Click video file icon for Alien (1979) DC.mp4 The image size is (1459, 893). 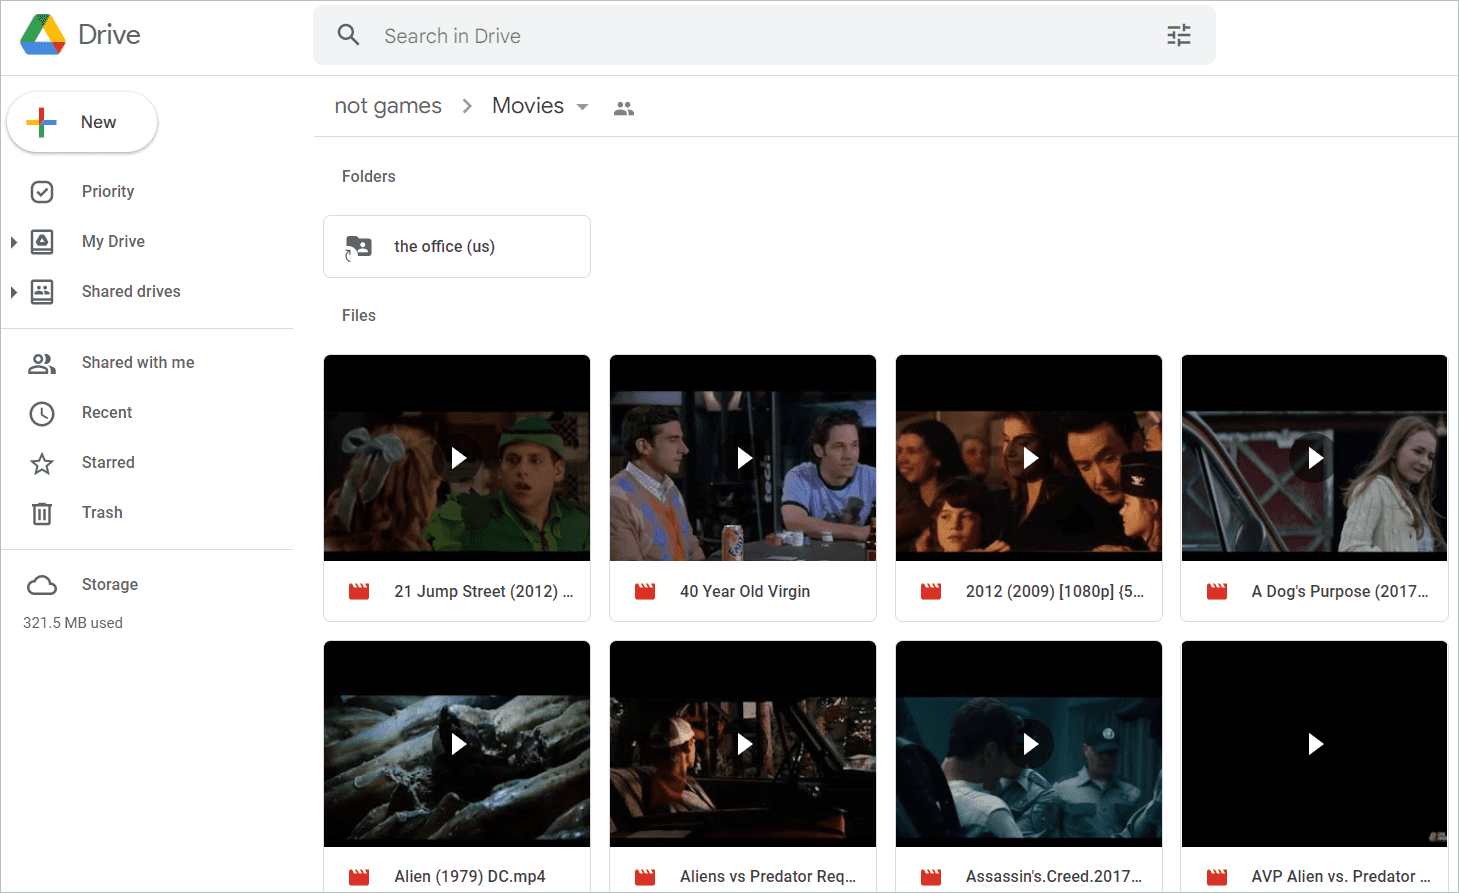(359, 877)
